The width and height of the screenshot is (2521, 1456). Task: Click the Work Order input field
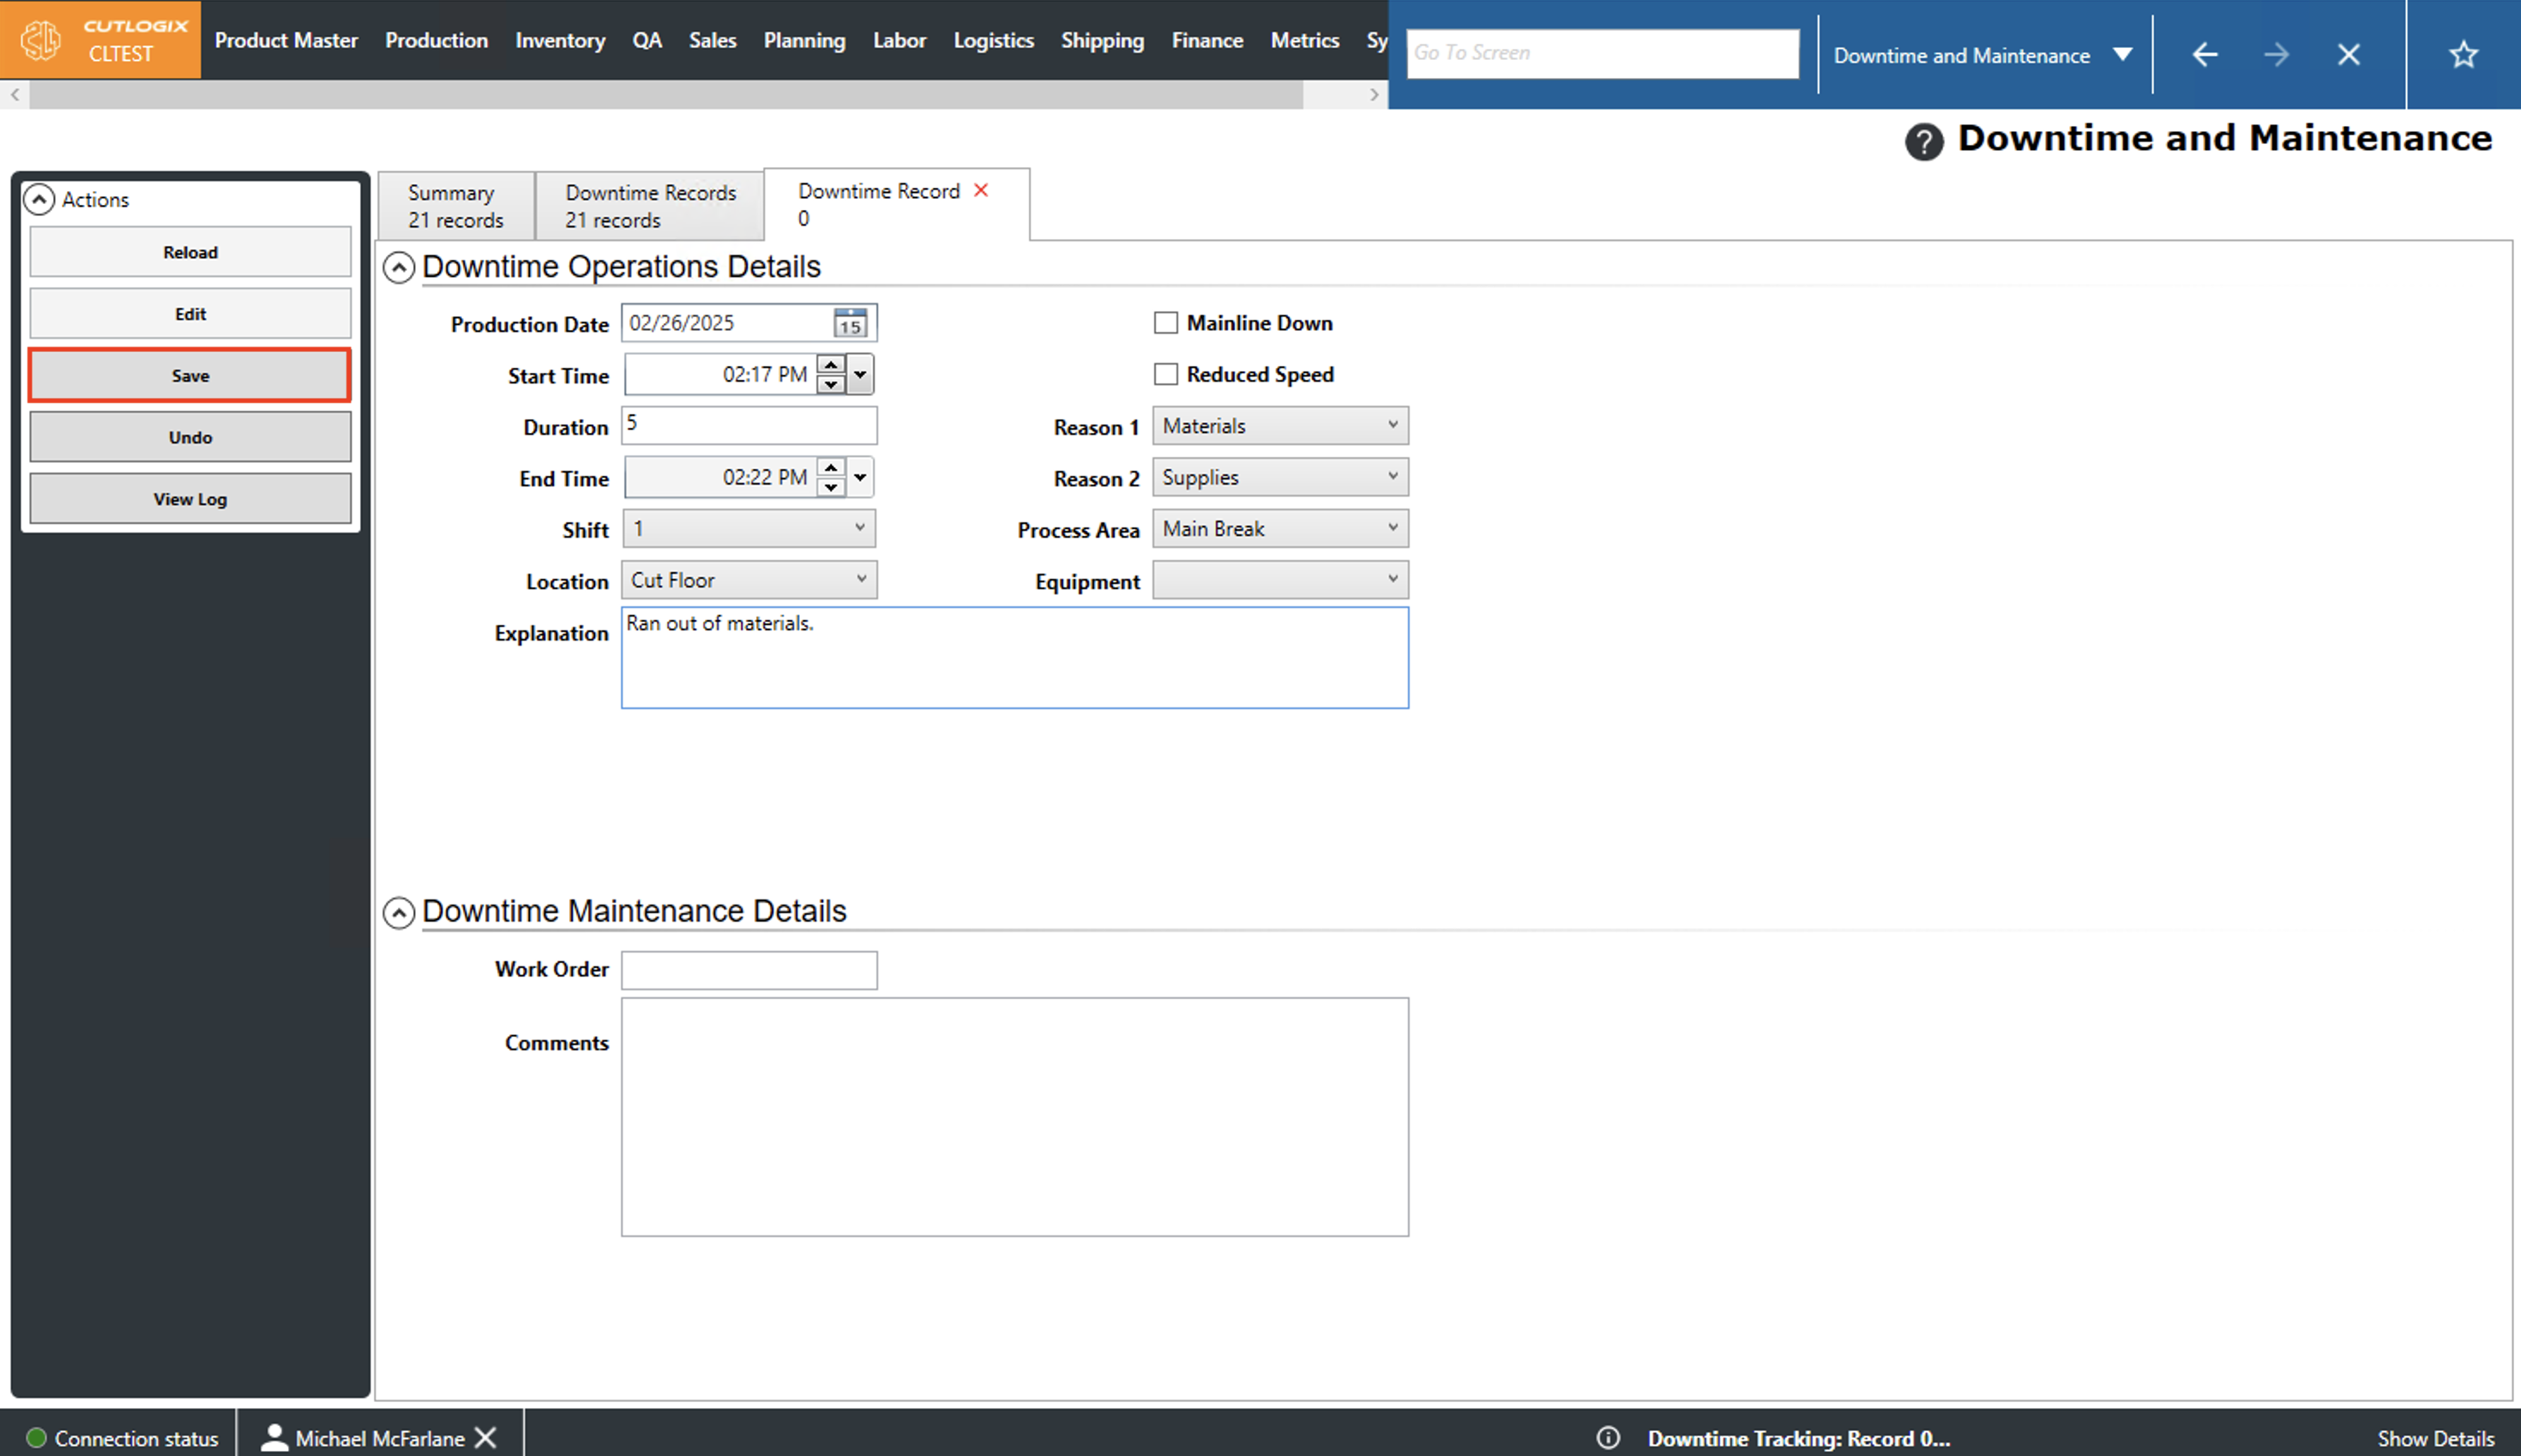749,970
